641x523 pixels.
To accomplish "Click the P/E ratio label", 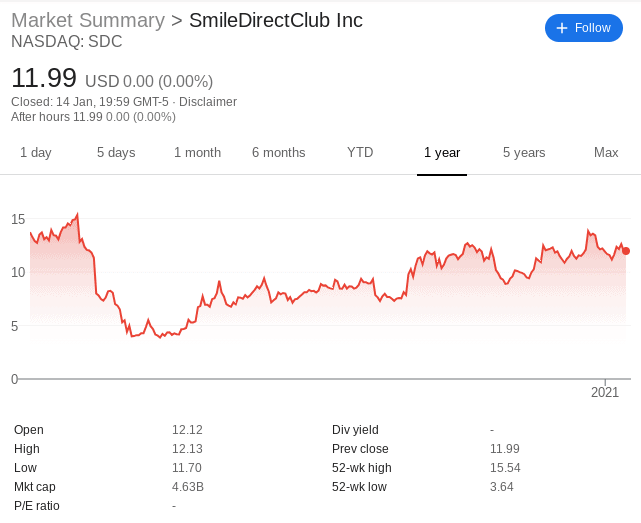I will point(37,506).
